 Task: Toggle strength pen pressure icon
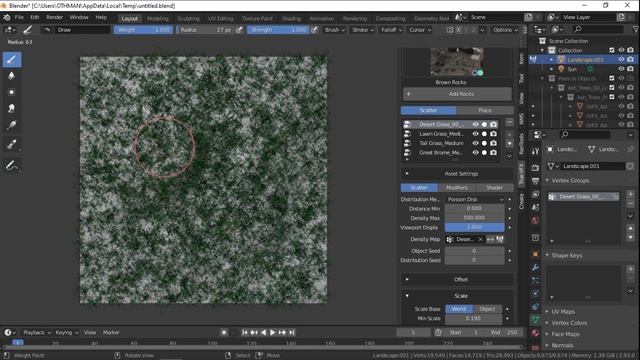coord(314,30)
